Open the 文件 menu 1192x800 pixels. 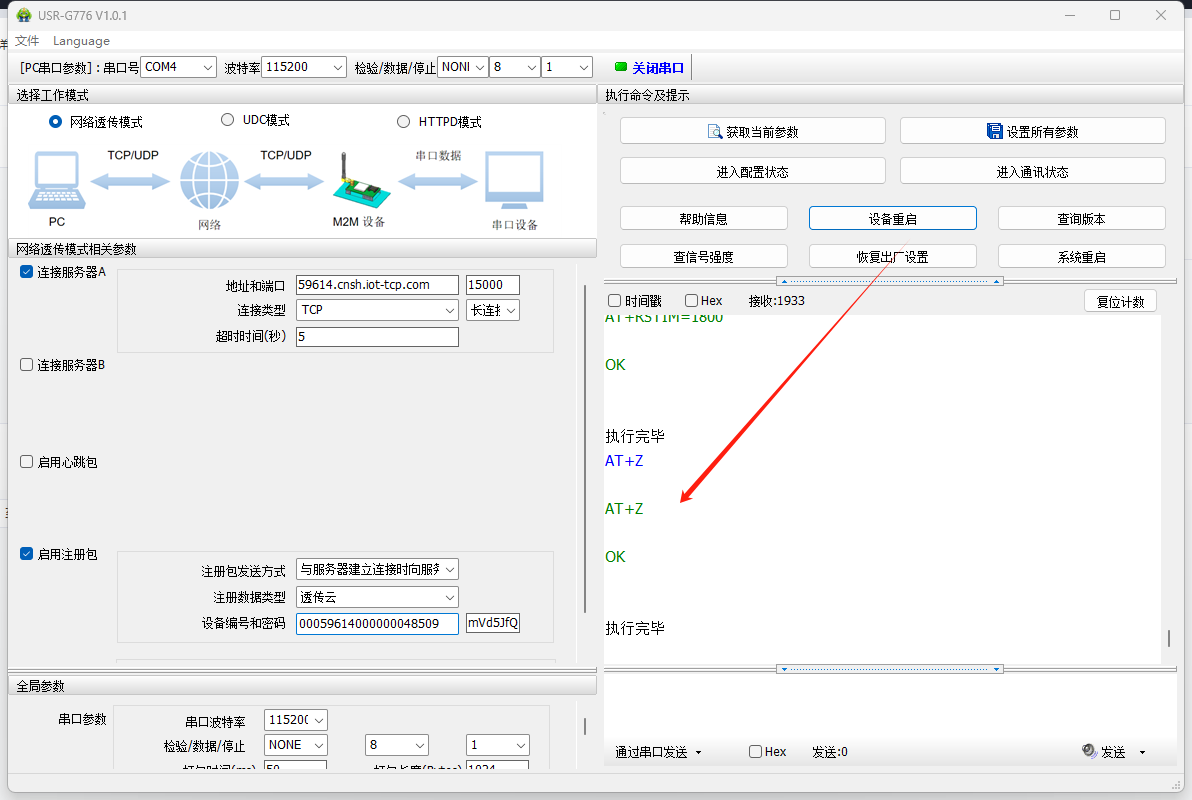coord(27,41)
